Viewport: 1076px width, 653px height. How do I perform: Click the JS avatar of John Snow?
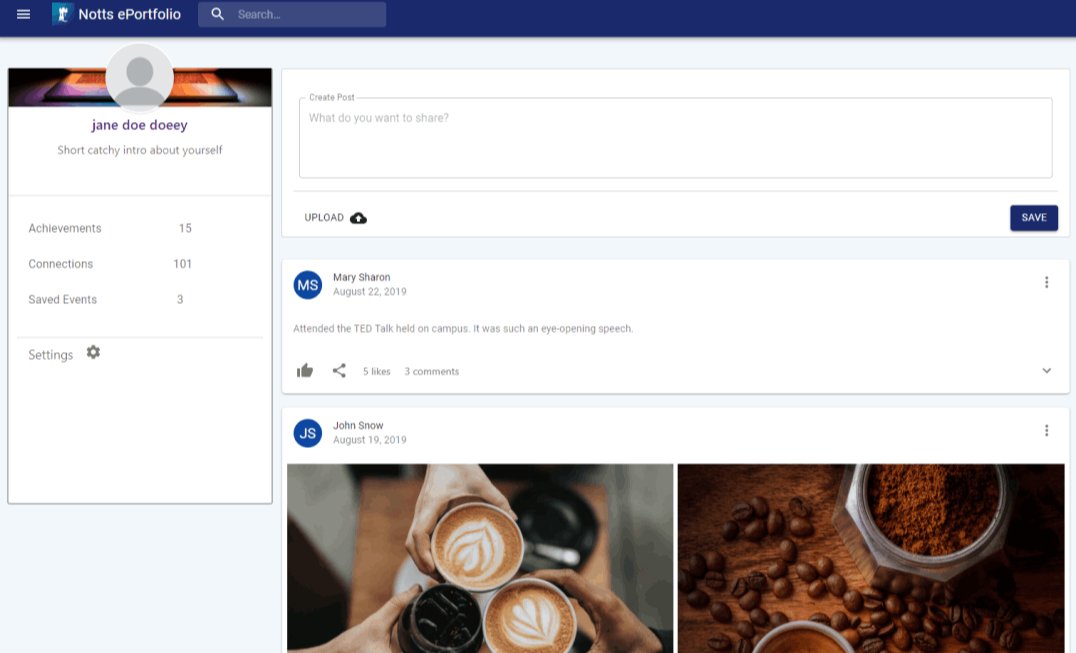(308, 433)
